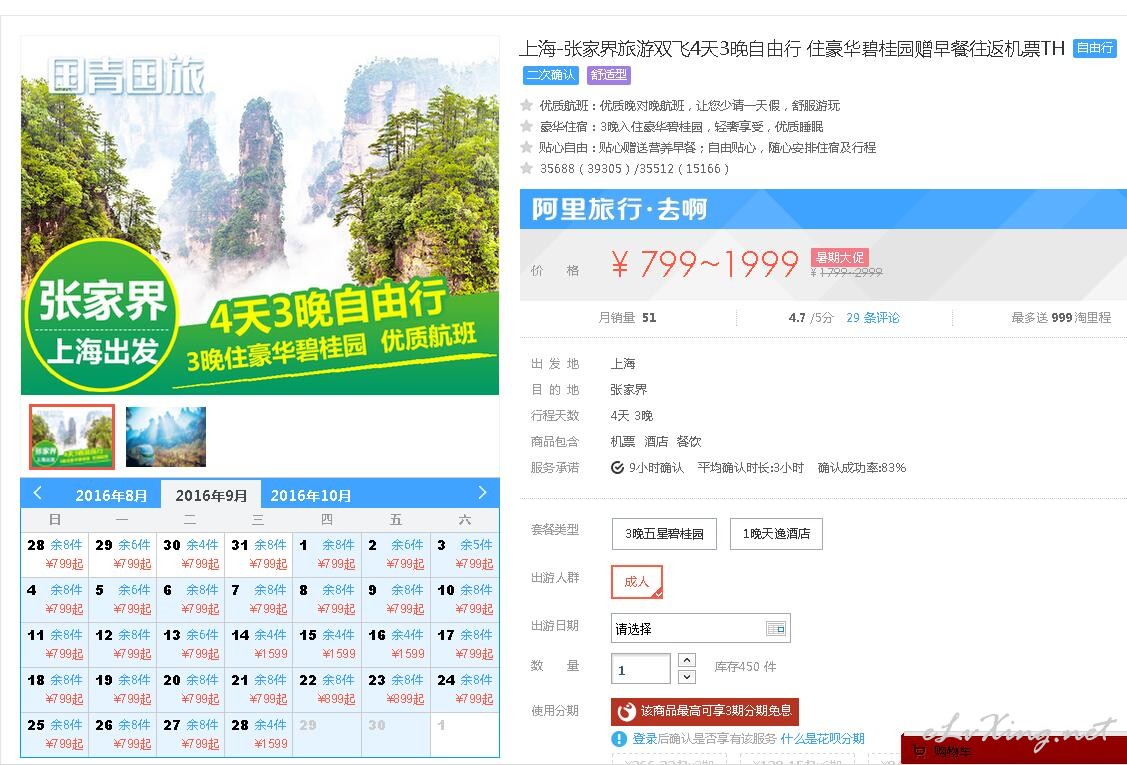
Task: Select the 成人 traveler type
Action: tap(637, 582)
